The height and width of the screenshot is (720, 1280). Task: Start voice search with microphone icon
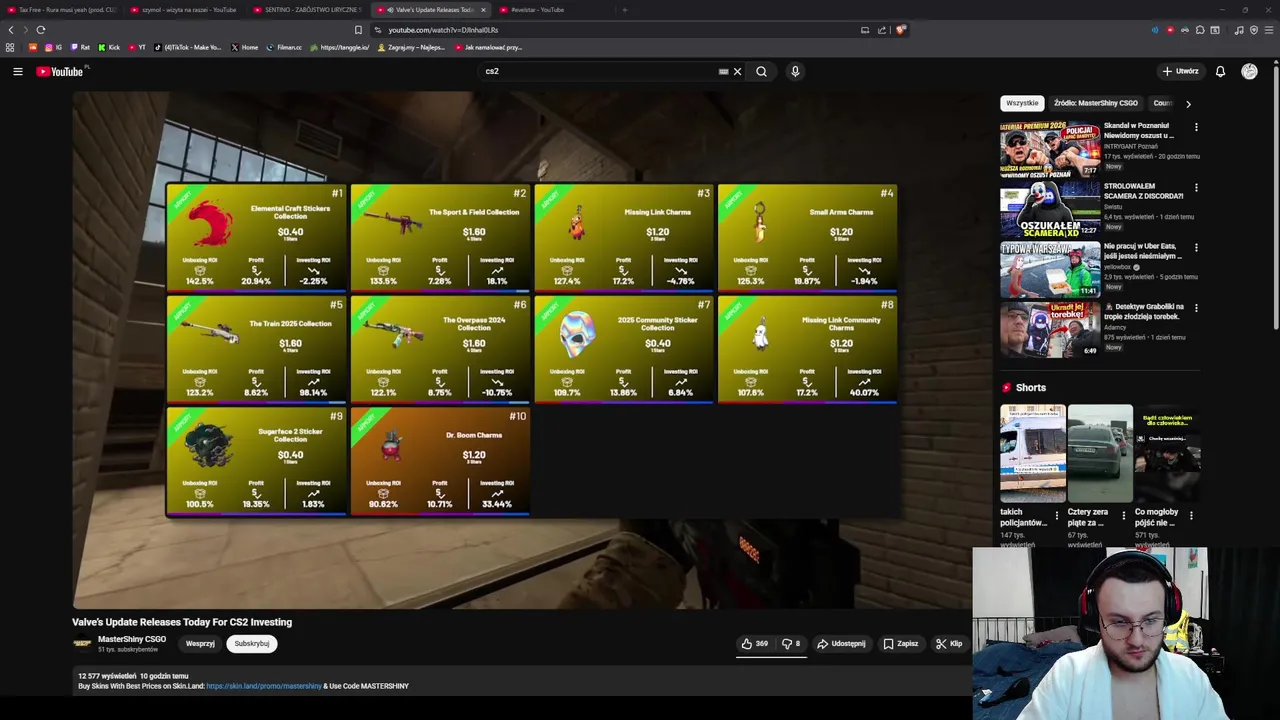click(x=795, y=71)
